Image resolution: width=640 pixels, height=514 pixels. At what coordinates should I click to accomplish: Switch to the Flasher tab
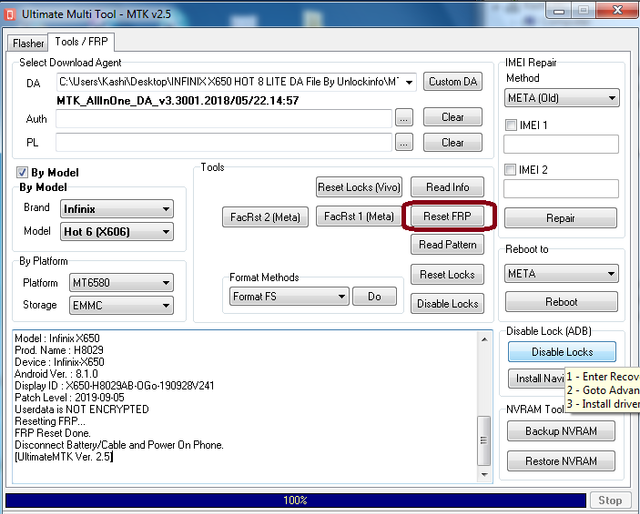pos(28,43)
